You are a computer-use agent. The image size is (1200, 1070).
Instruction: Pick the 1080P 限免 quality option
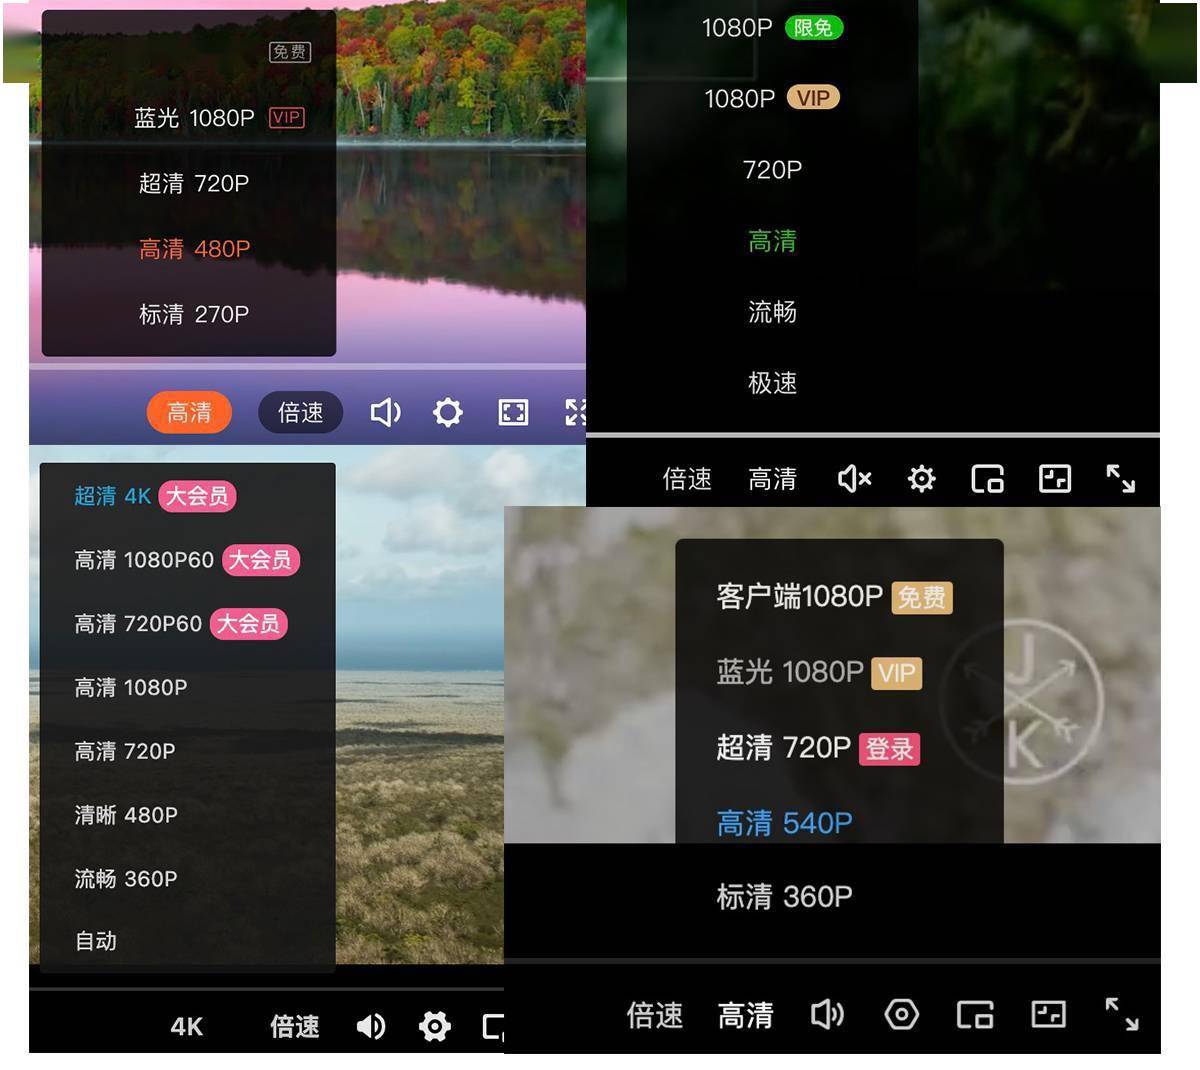(771, 28)
